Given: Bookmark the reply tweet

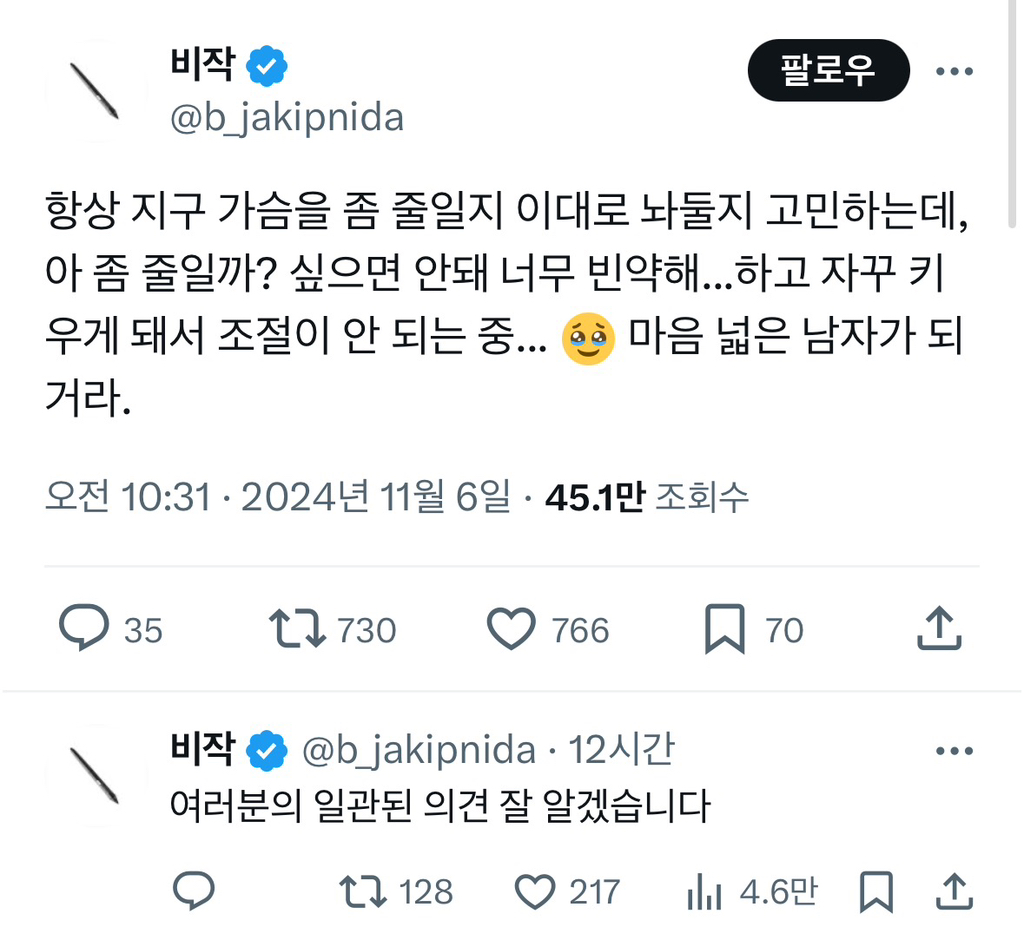Looking at the screenshot, I should [877, 893].
